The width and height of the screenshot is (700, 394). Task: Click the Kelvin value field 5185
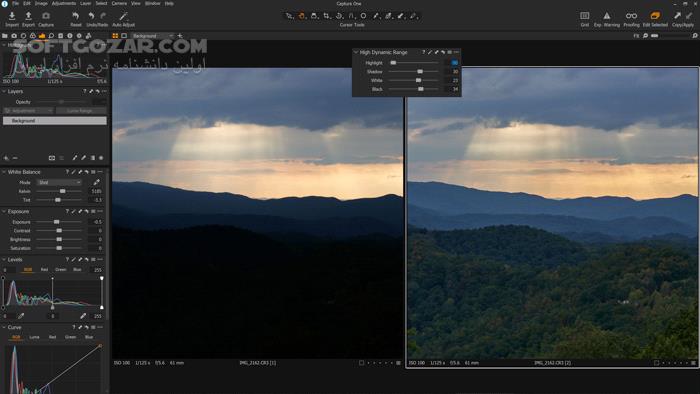coord(96,191)
